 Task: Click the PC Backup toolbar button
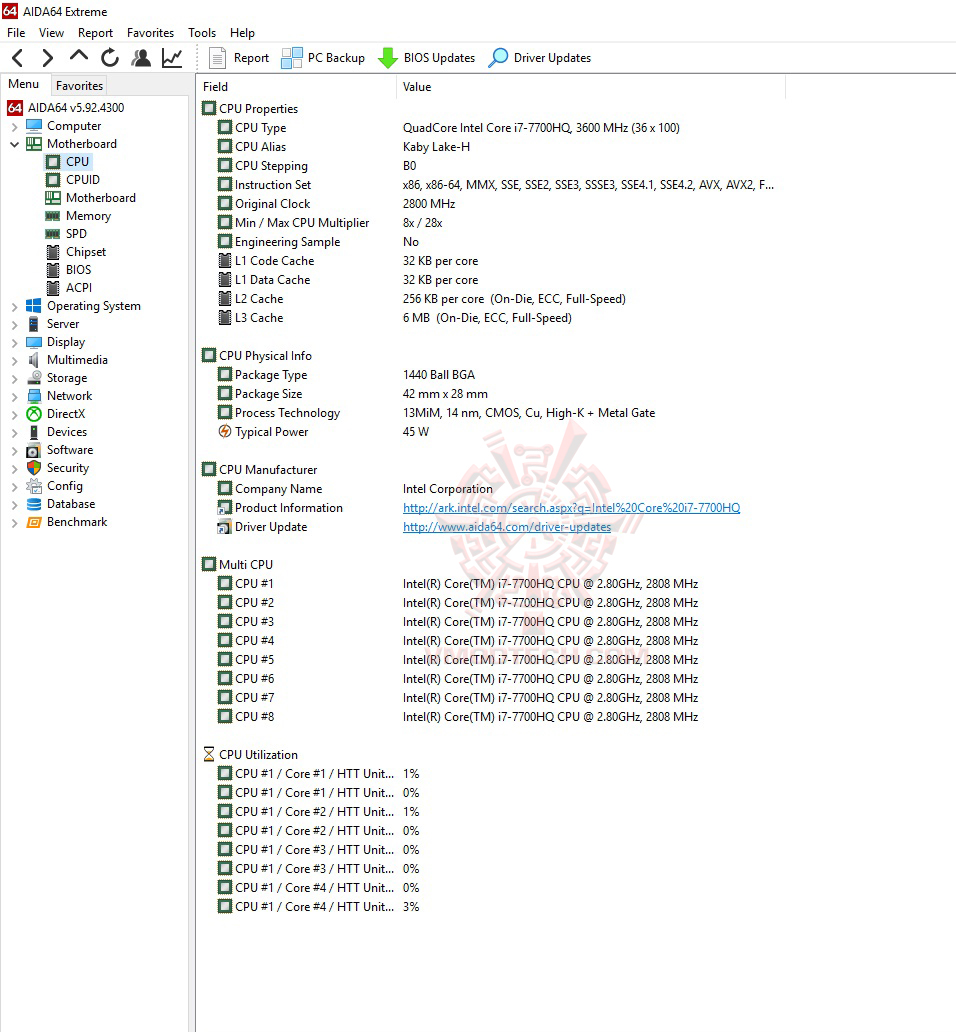322,58
